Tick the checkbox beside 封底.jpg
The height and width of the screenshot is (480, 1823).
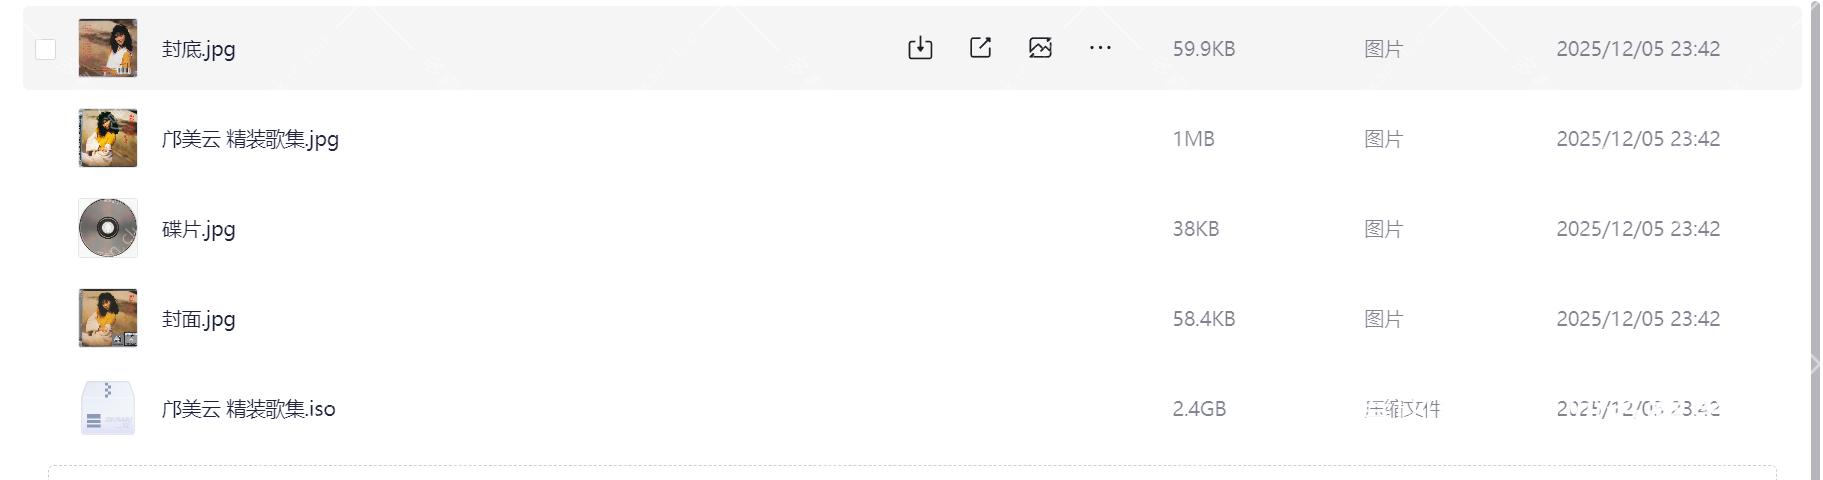(x=46, y=49)
